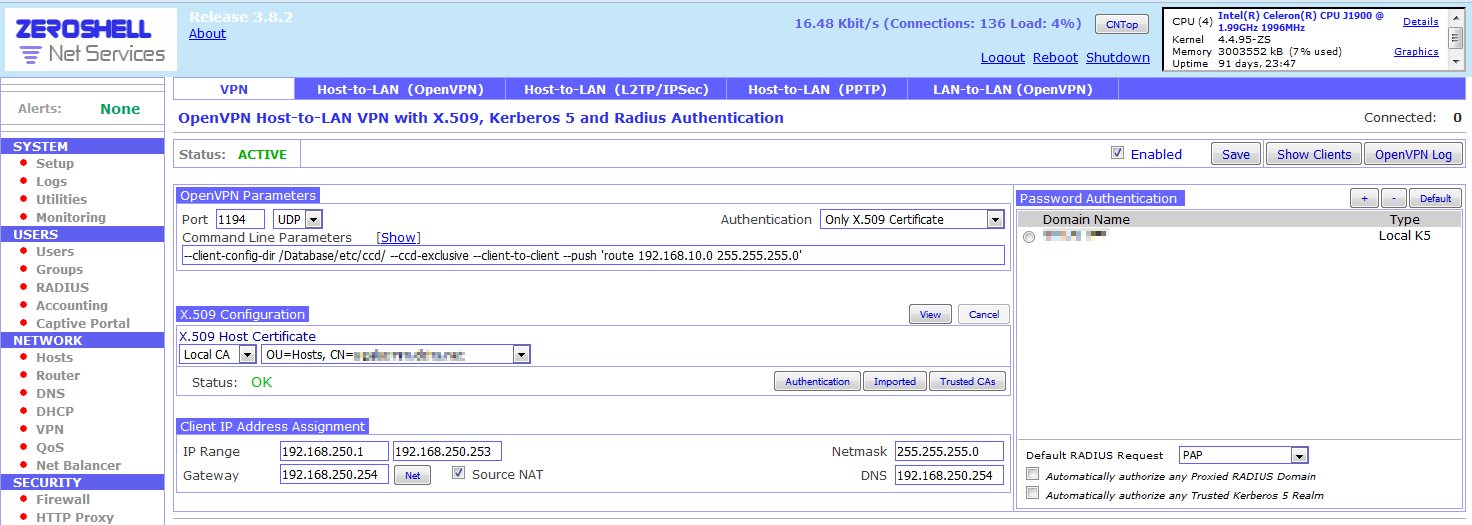
Task: Click the Logout link
Action: tap(1002, 57)
